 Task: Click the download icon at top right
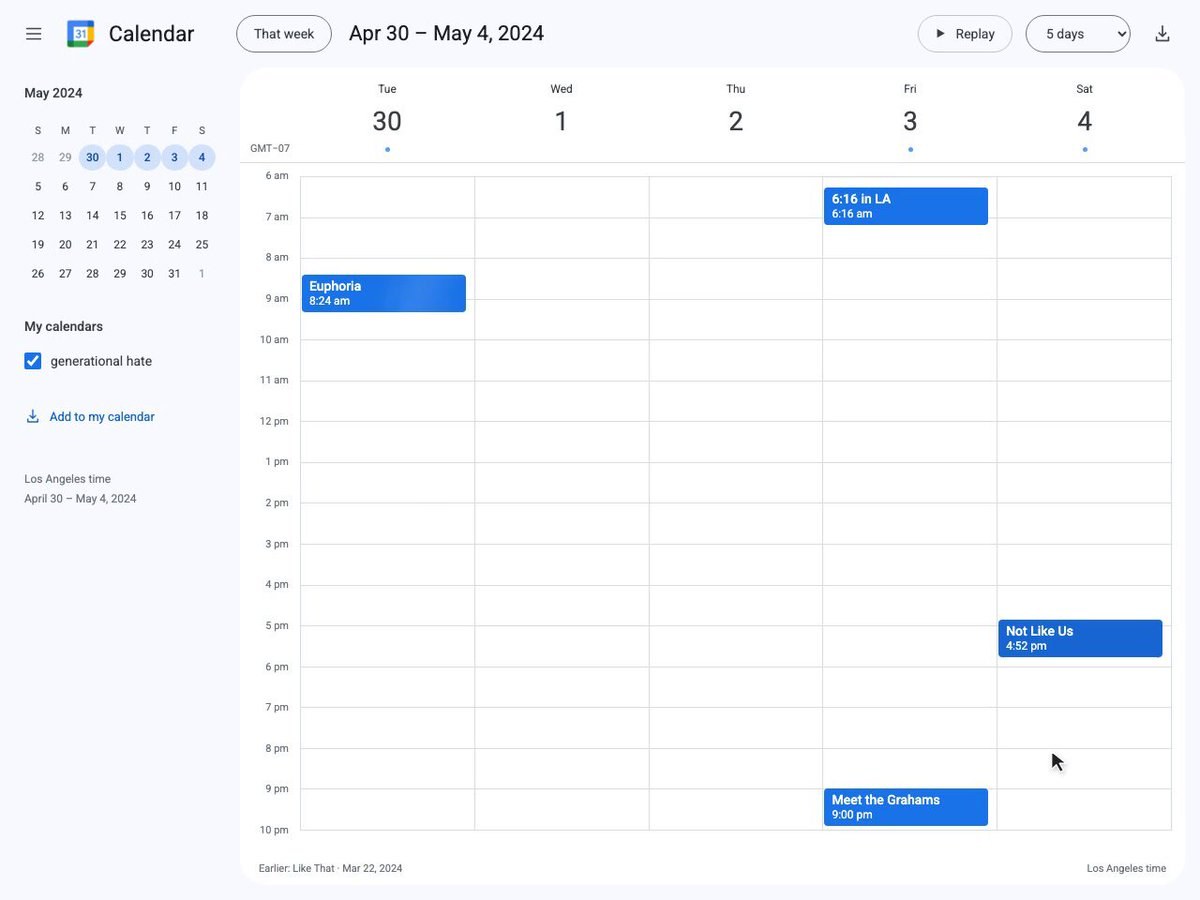point(1162,34)
